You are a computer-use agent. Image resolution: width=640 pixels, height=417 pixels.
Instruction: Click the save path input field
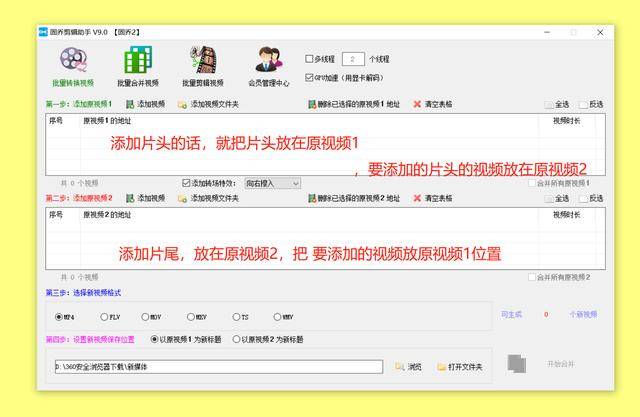pyautogui.click(x=219, y=367)
